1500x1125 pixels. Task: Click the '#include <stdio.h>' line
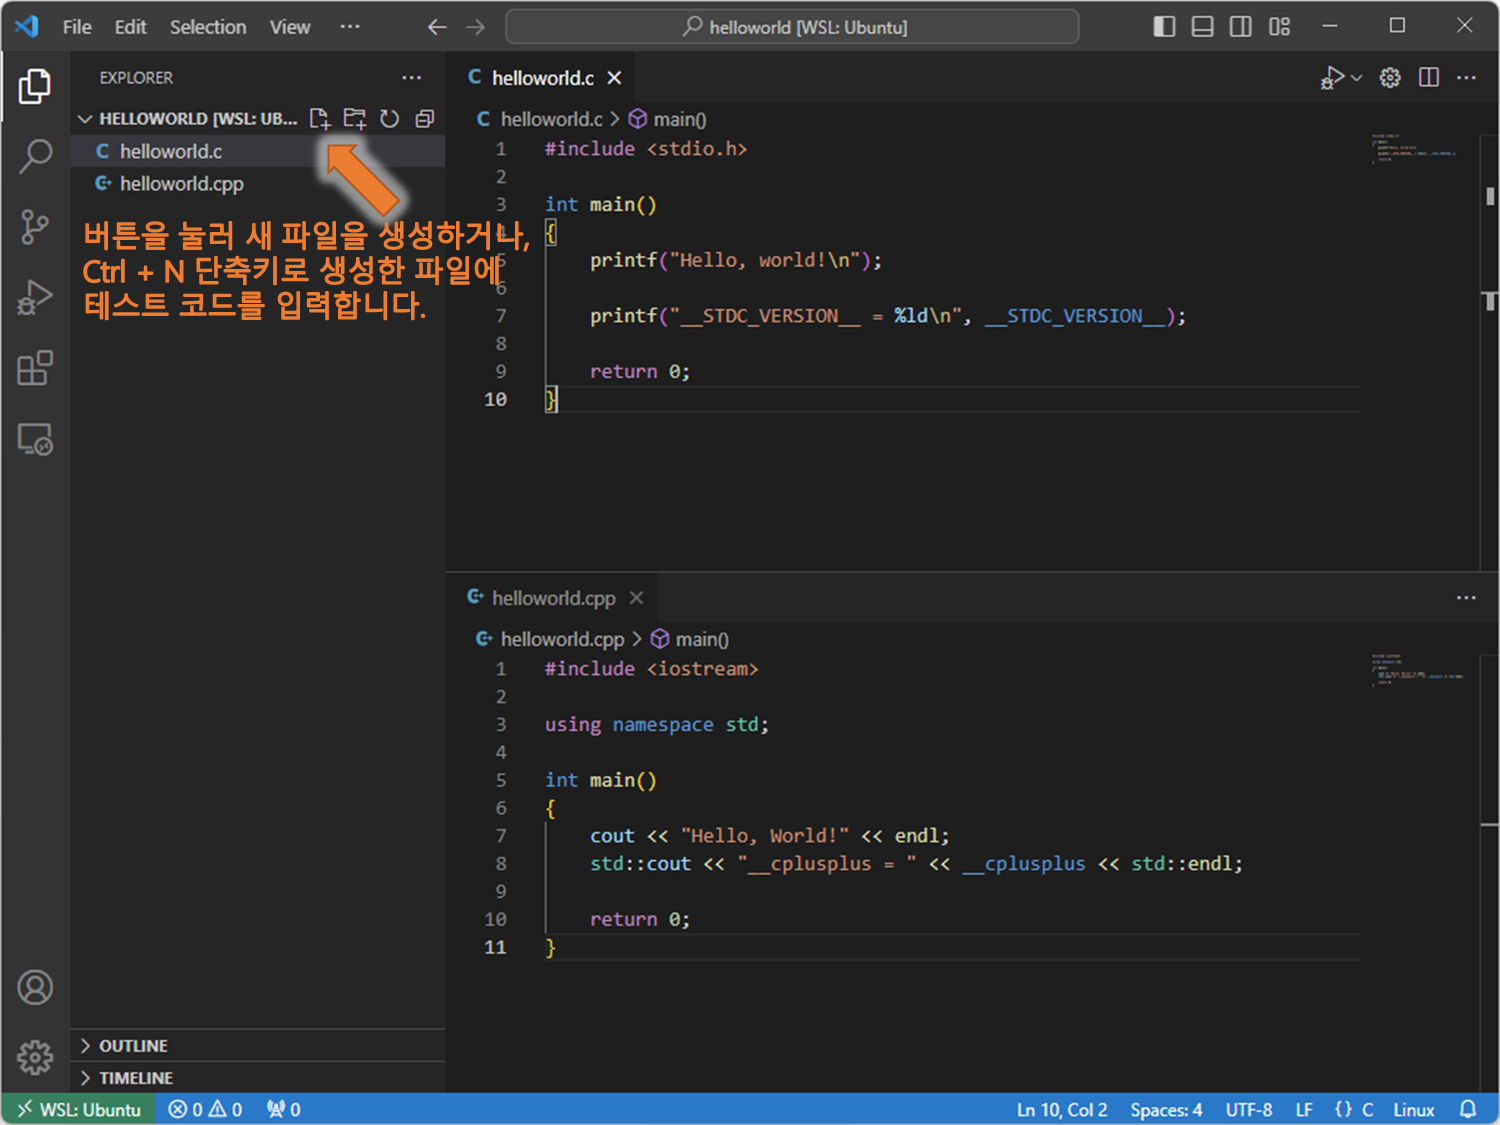point(646,149)
